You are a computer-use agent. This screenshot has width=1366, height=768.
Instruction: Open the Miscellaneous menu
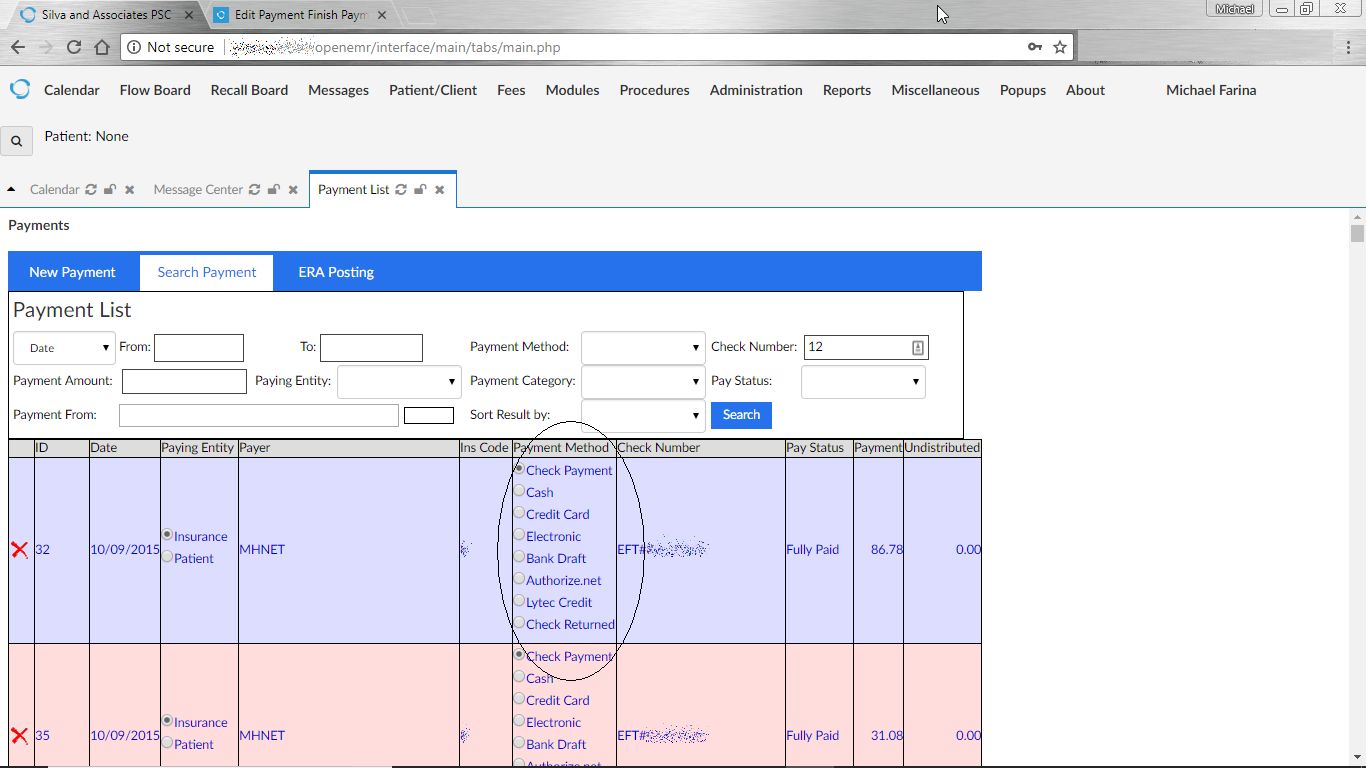click(935, 90)
